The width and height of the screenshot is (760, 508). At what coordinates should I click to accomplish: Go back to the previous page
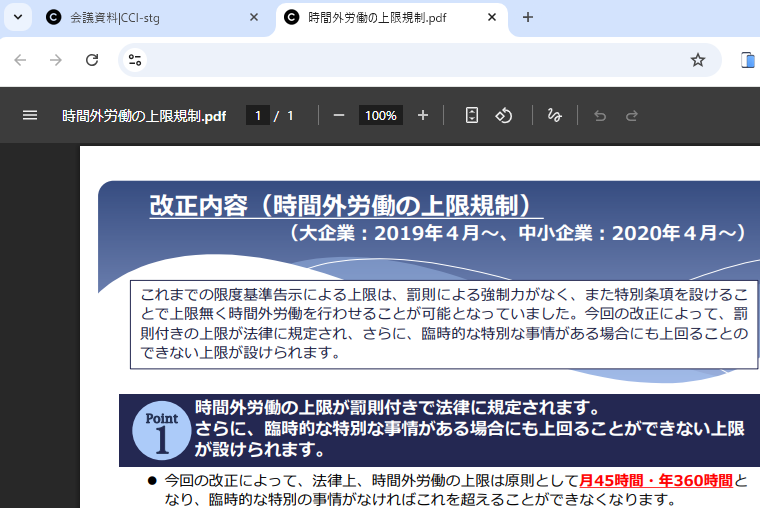click(20, 60)
